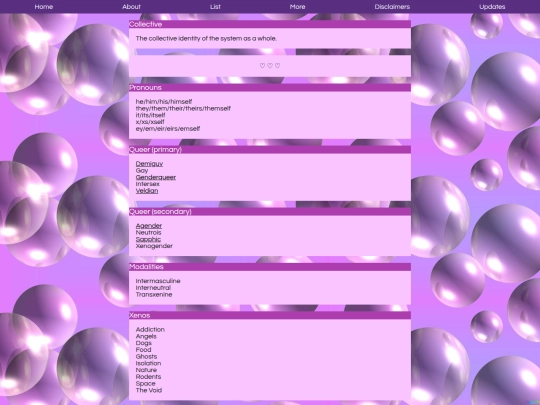Click the Rodents xeno entry

click(148, 377)
